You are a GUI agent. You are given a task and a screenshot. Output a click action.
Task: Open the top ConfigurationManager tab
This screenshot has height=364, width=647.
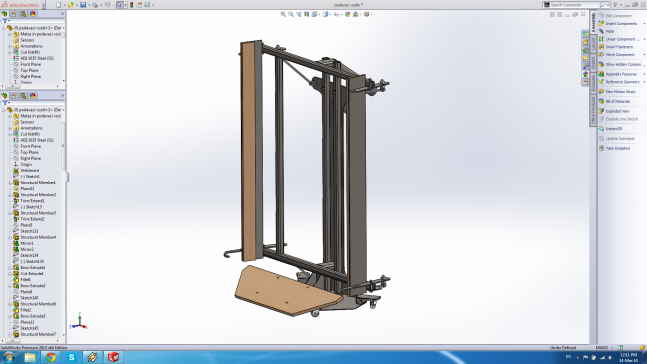23,14
